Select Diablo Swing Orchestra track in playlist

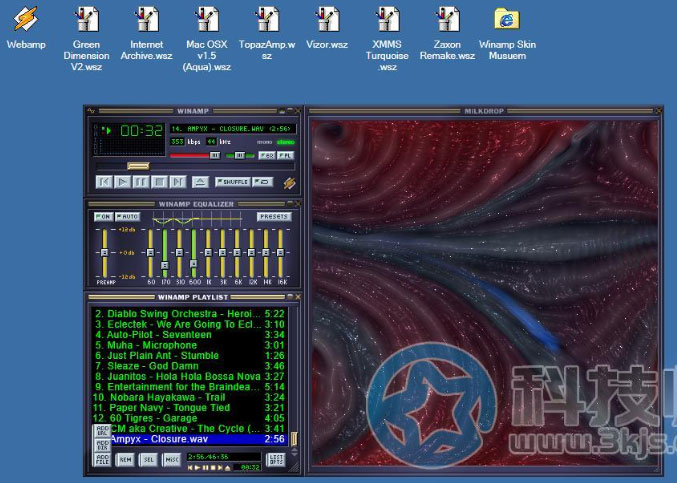189,314
